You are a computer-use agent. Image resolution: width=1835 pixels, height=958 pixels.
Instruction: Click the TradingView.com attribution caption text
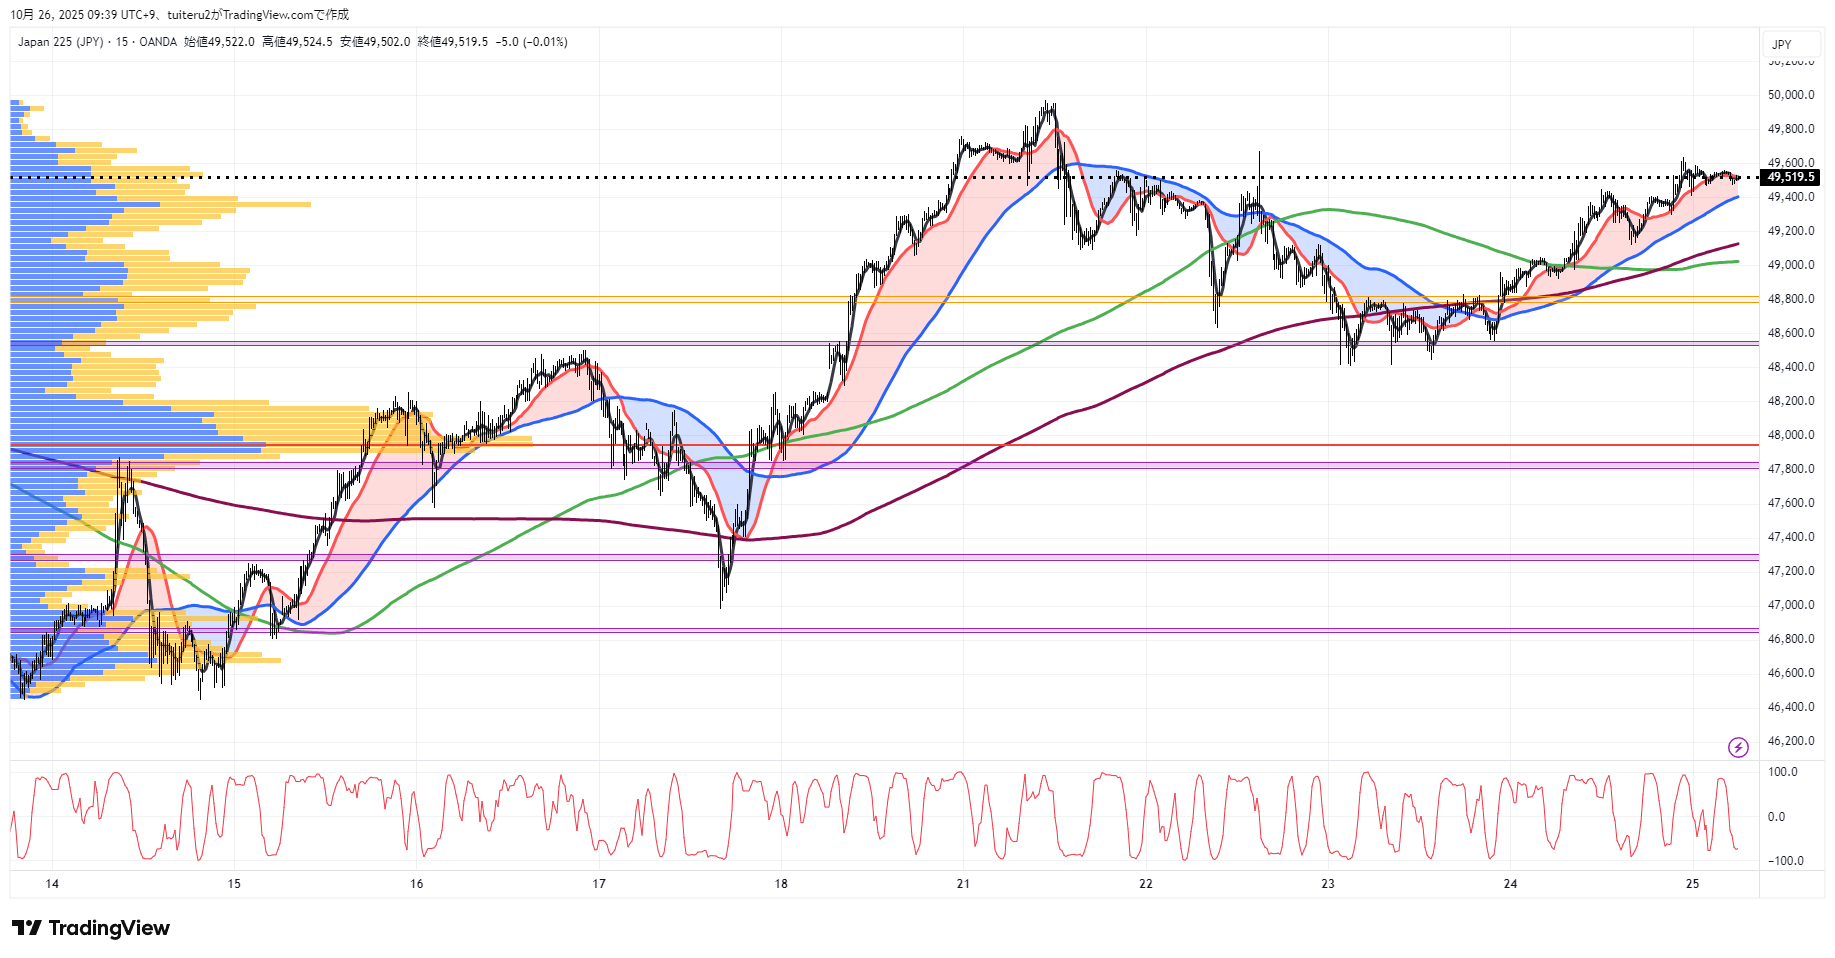(x=180, y=14)
